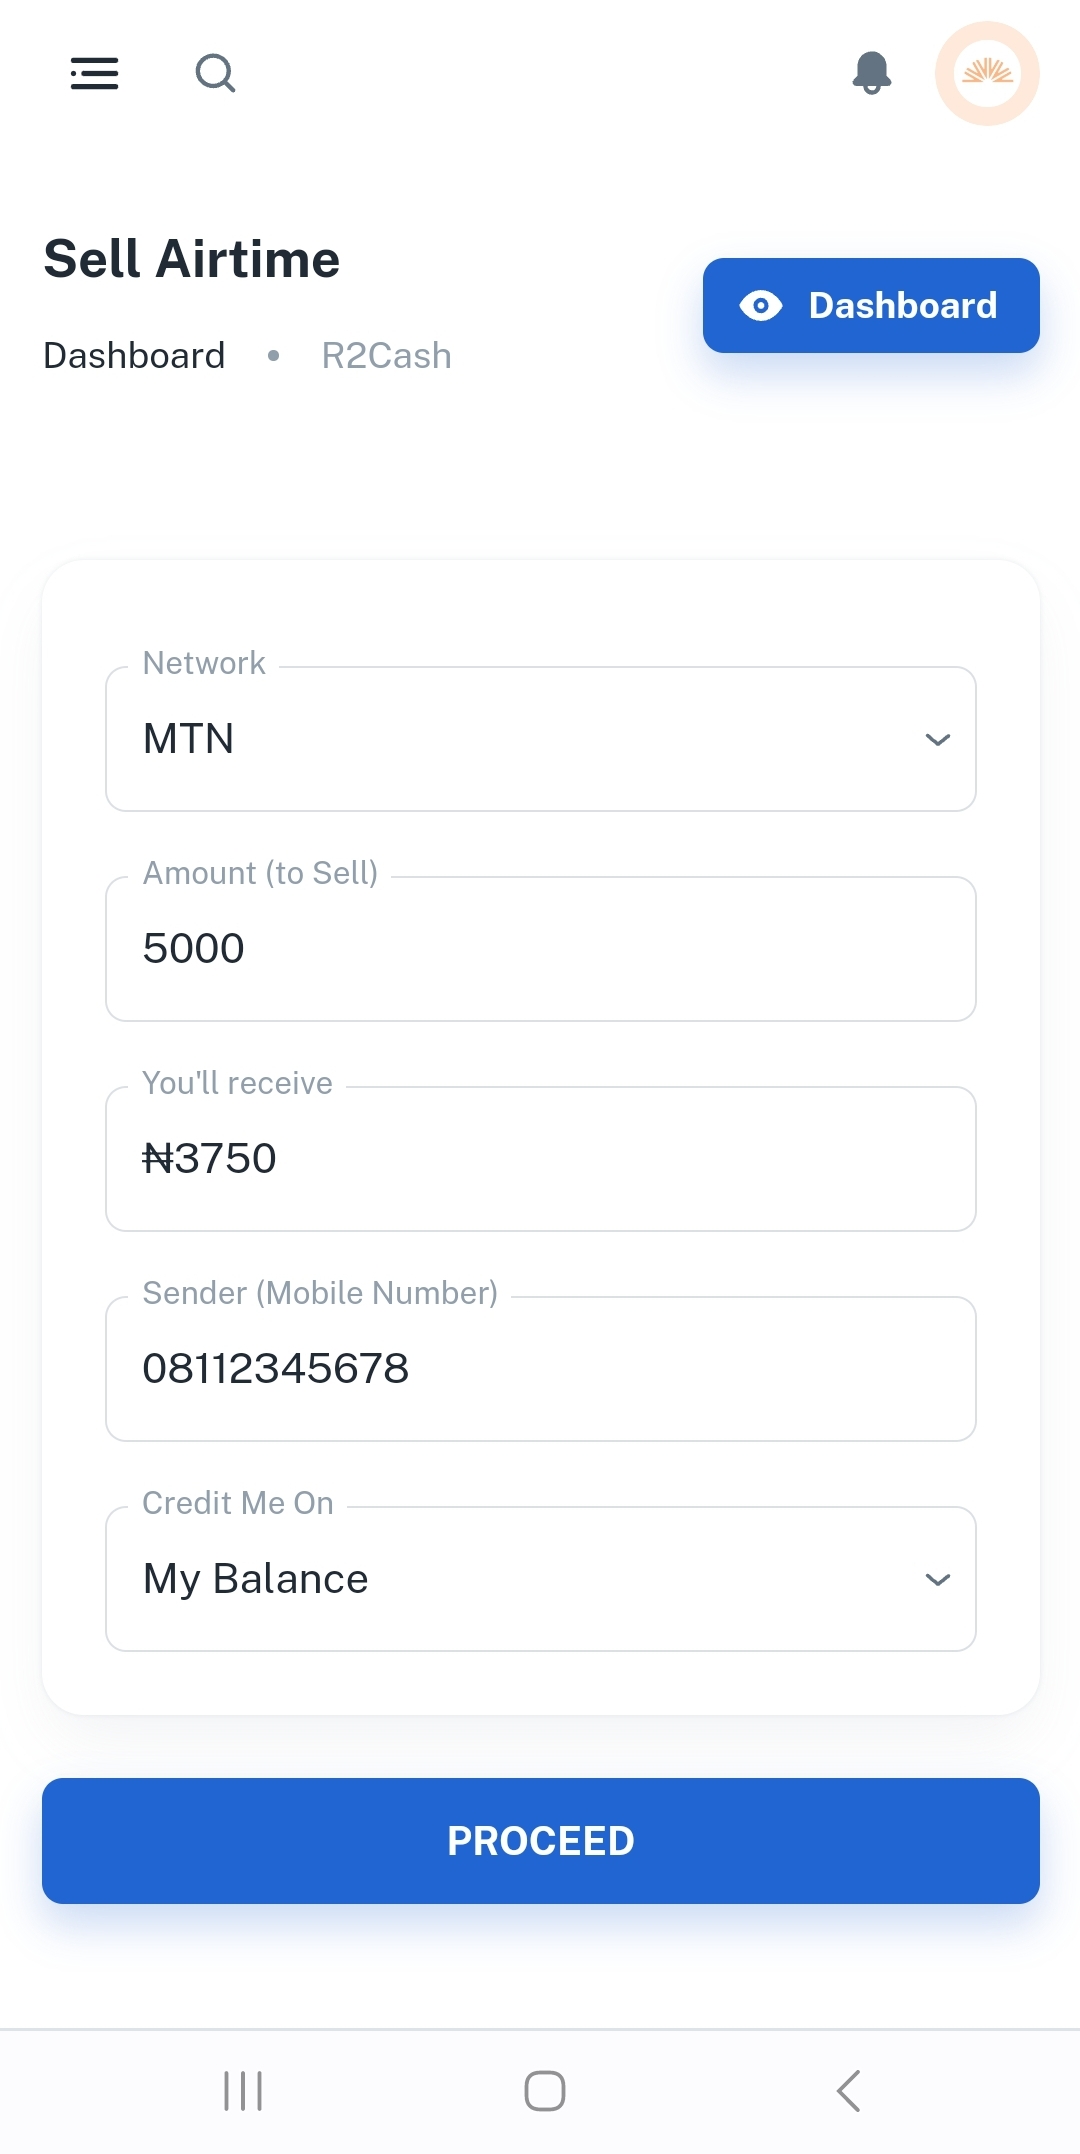
Task: Select R2Cash breadcrumb item
Action: [x=386, y=356]
